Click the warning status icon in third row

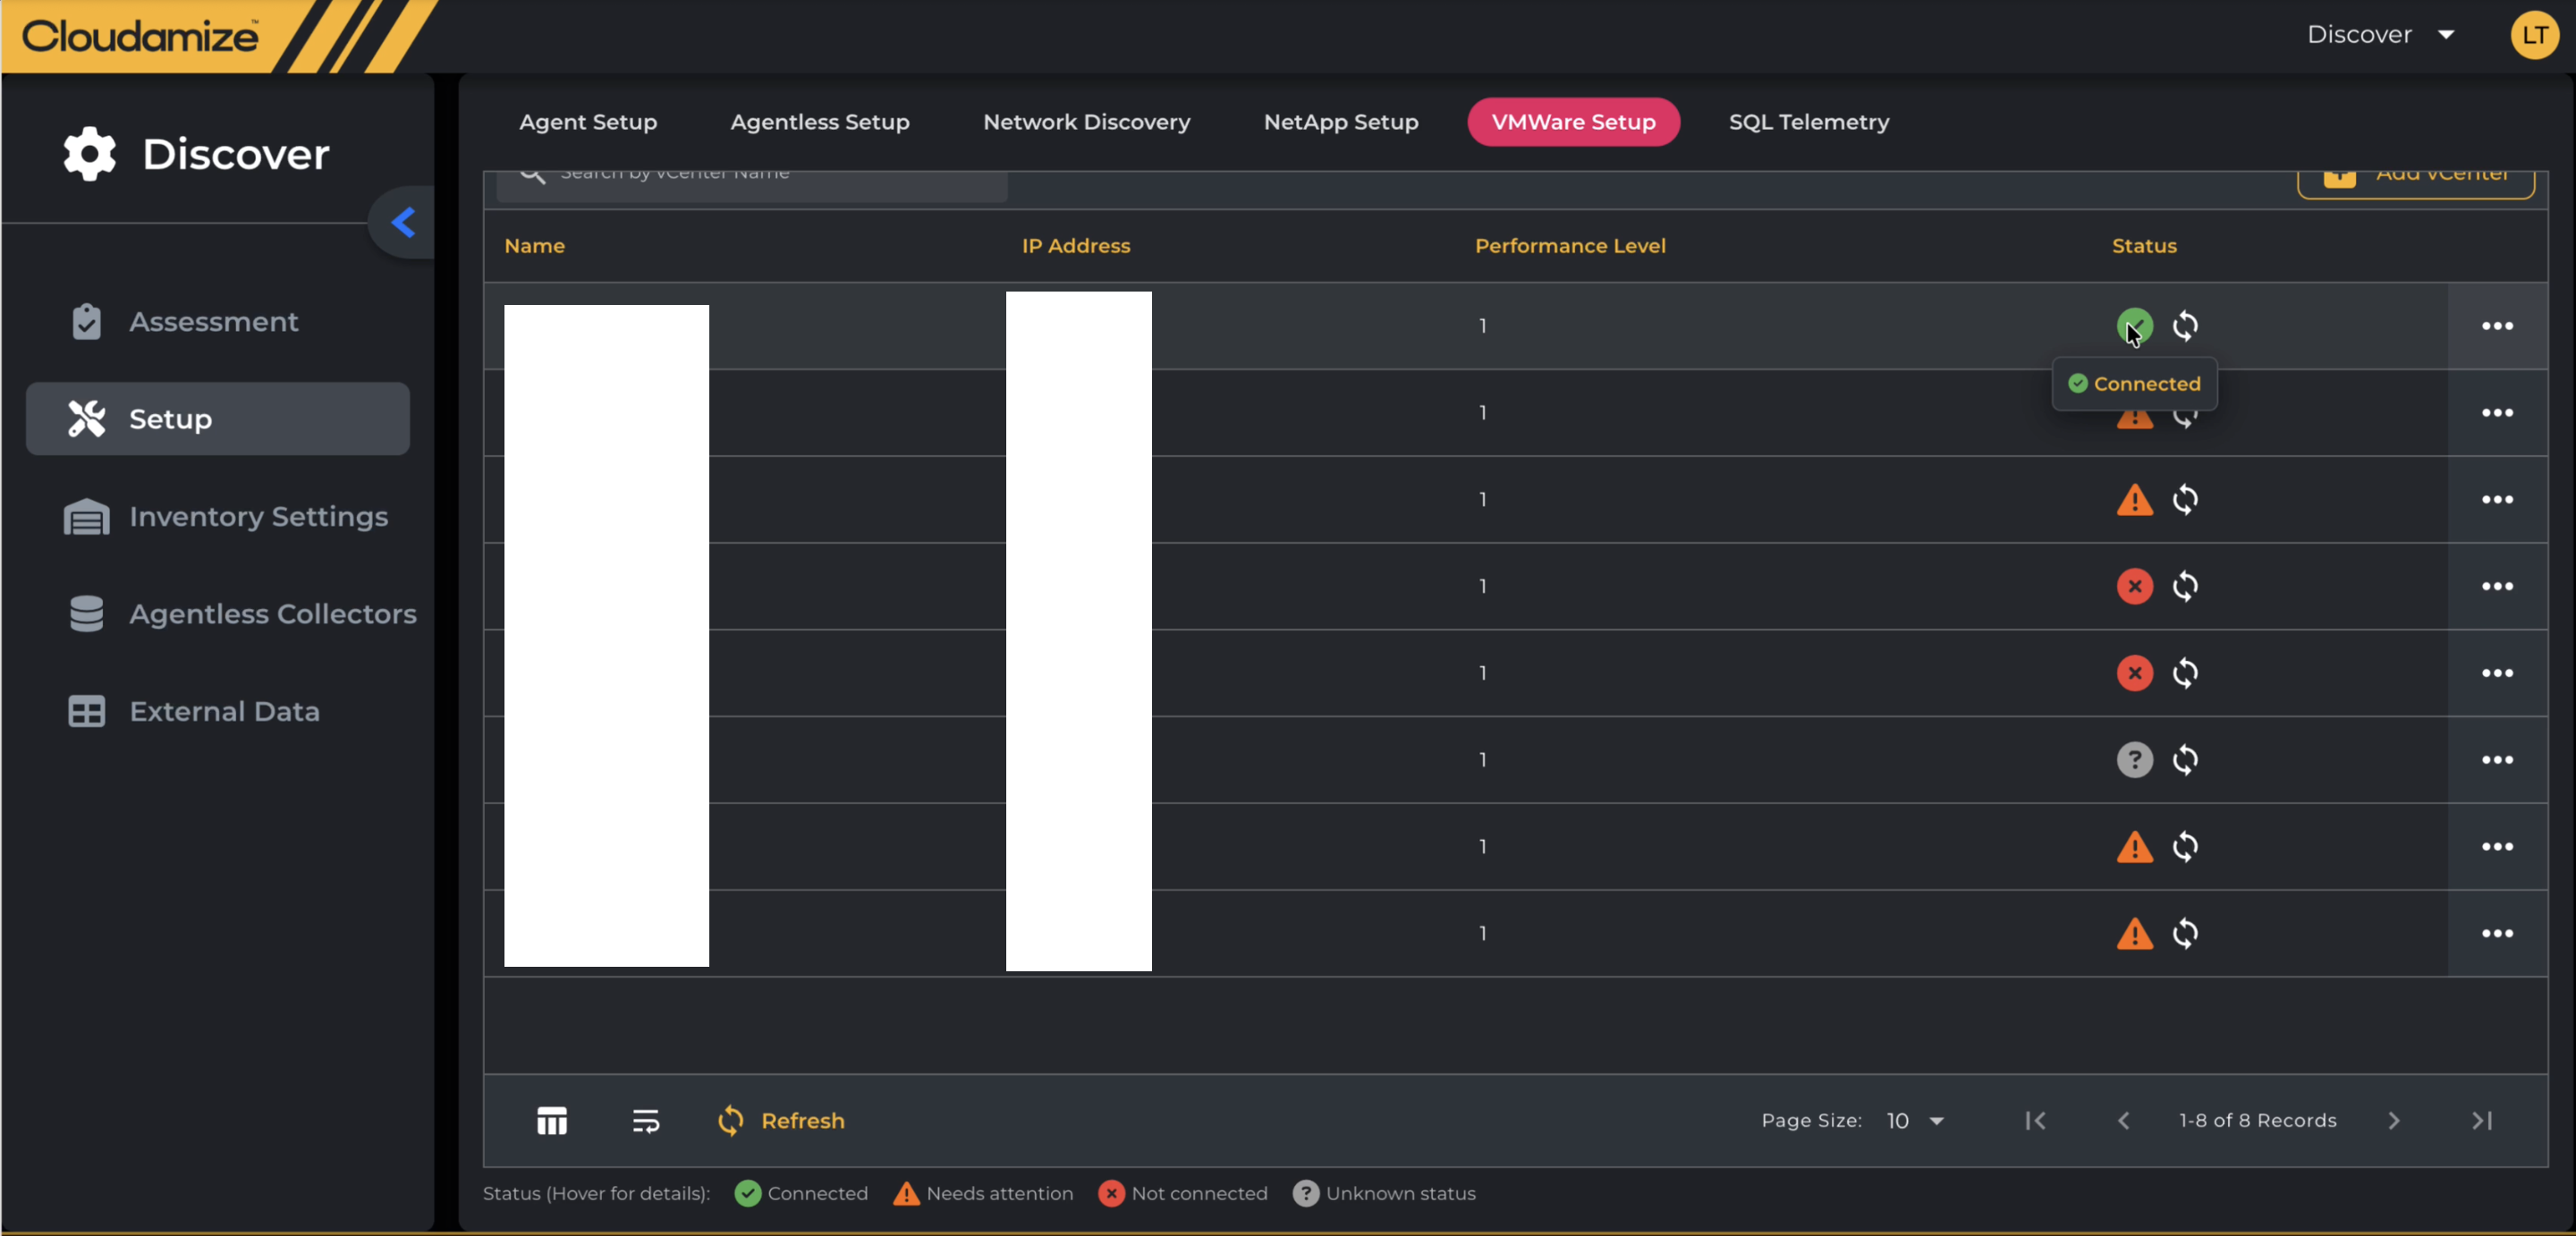coord(2134,499)
